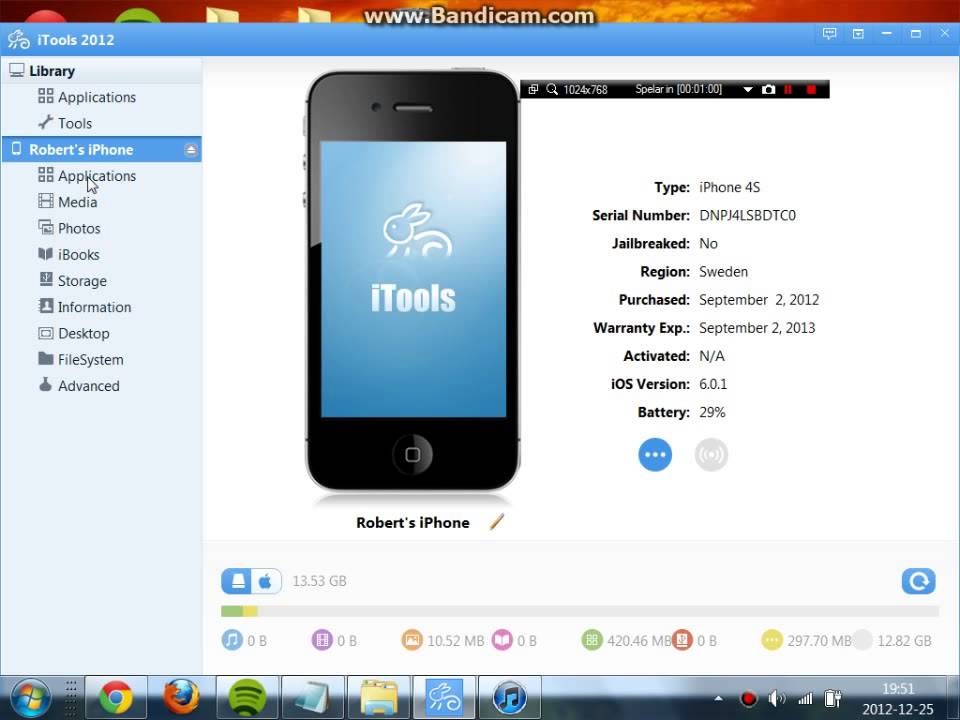Click the Bandicam magnifier icon
960x720 pixels.
pyautogui.click(x=552, y=89)
